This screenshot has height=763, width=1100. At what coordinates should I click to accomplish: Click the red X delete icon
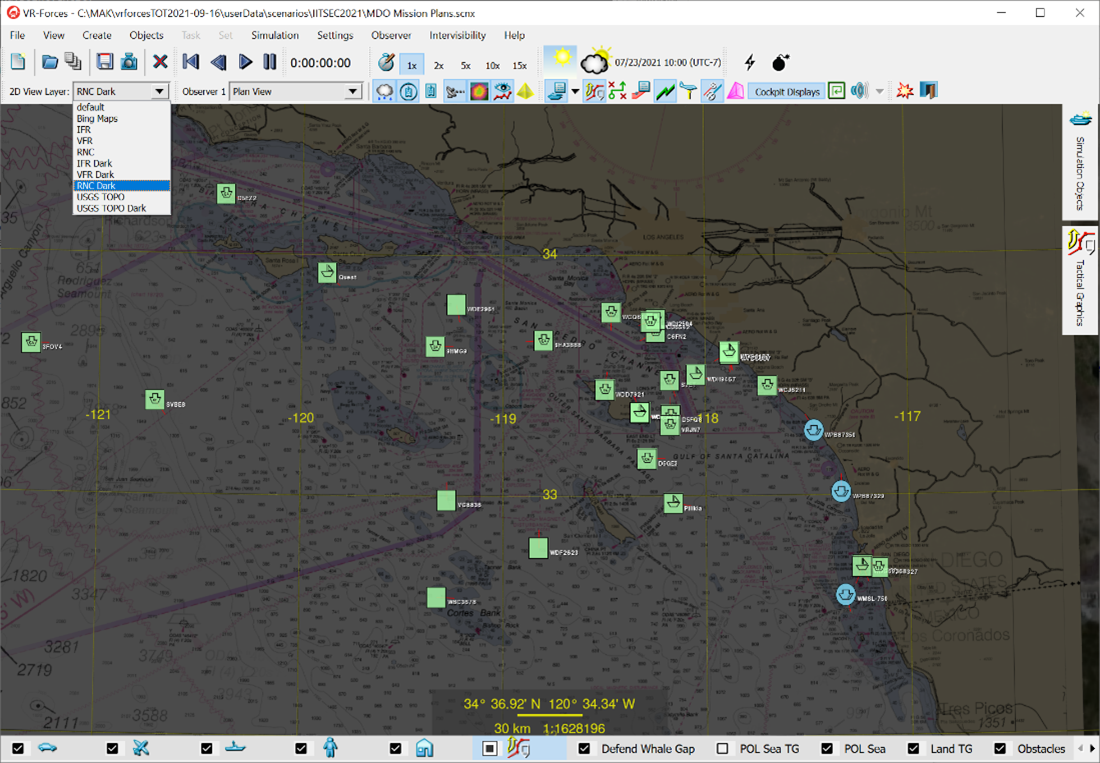tap(159, 62)
